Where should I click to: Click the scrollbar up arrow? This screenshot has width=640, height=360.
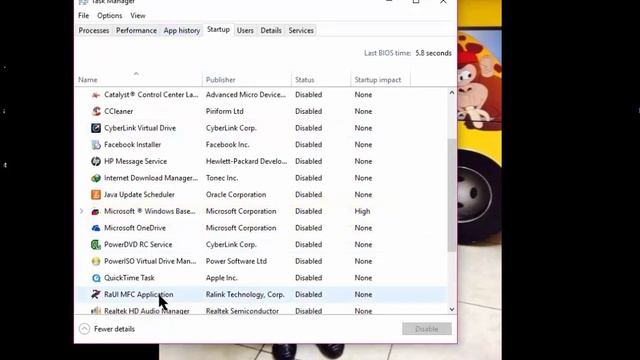(x=452, y=93)
